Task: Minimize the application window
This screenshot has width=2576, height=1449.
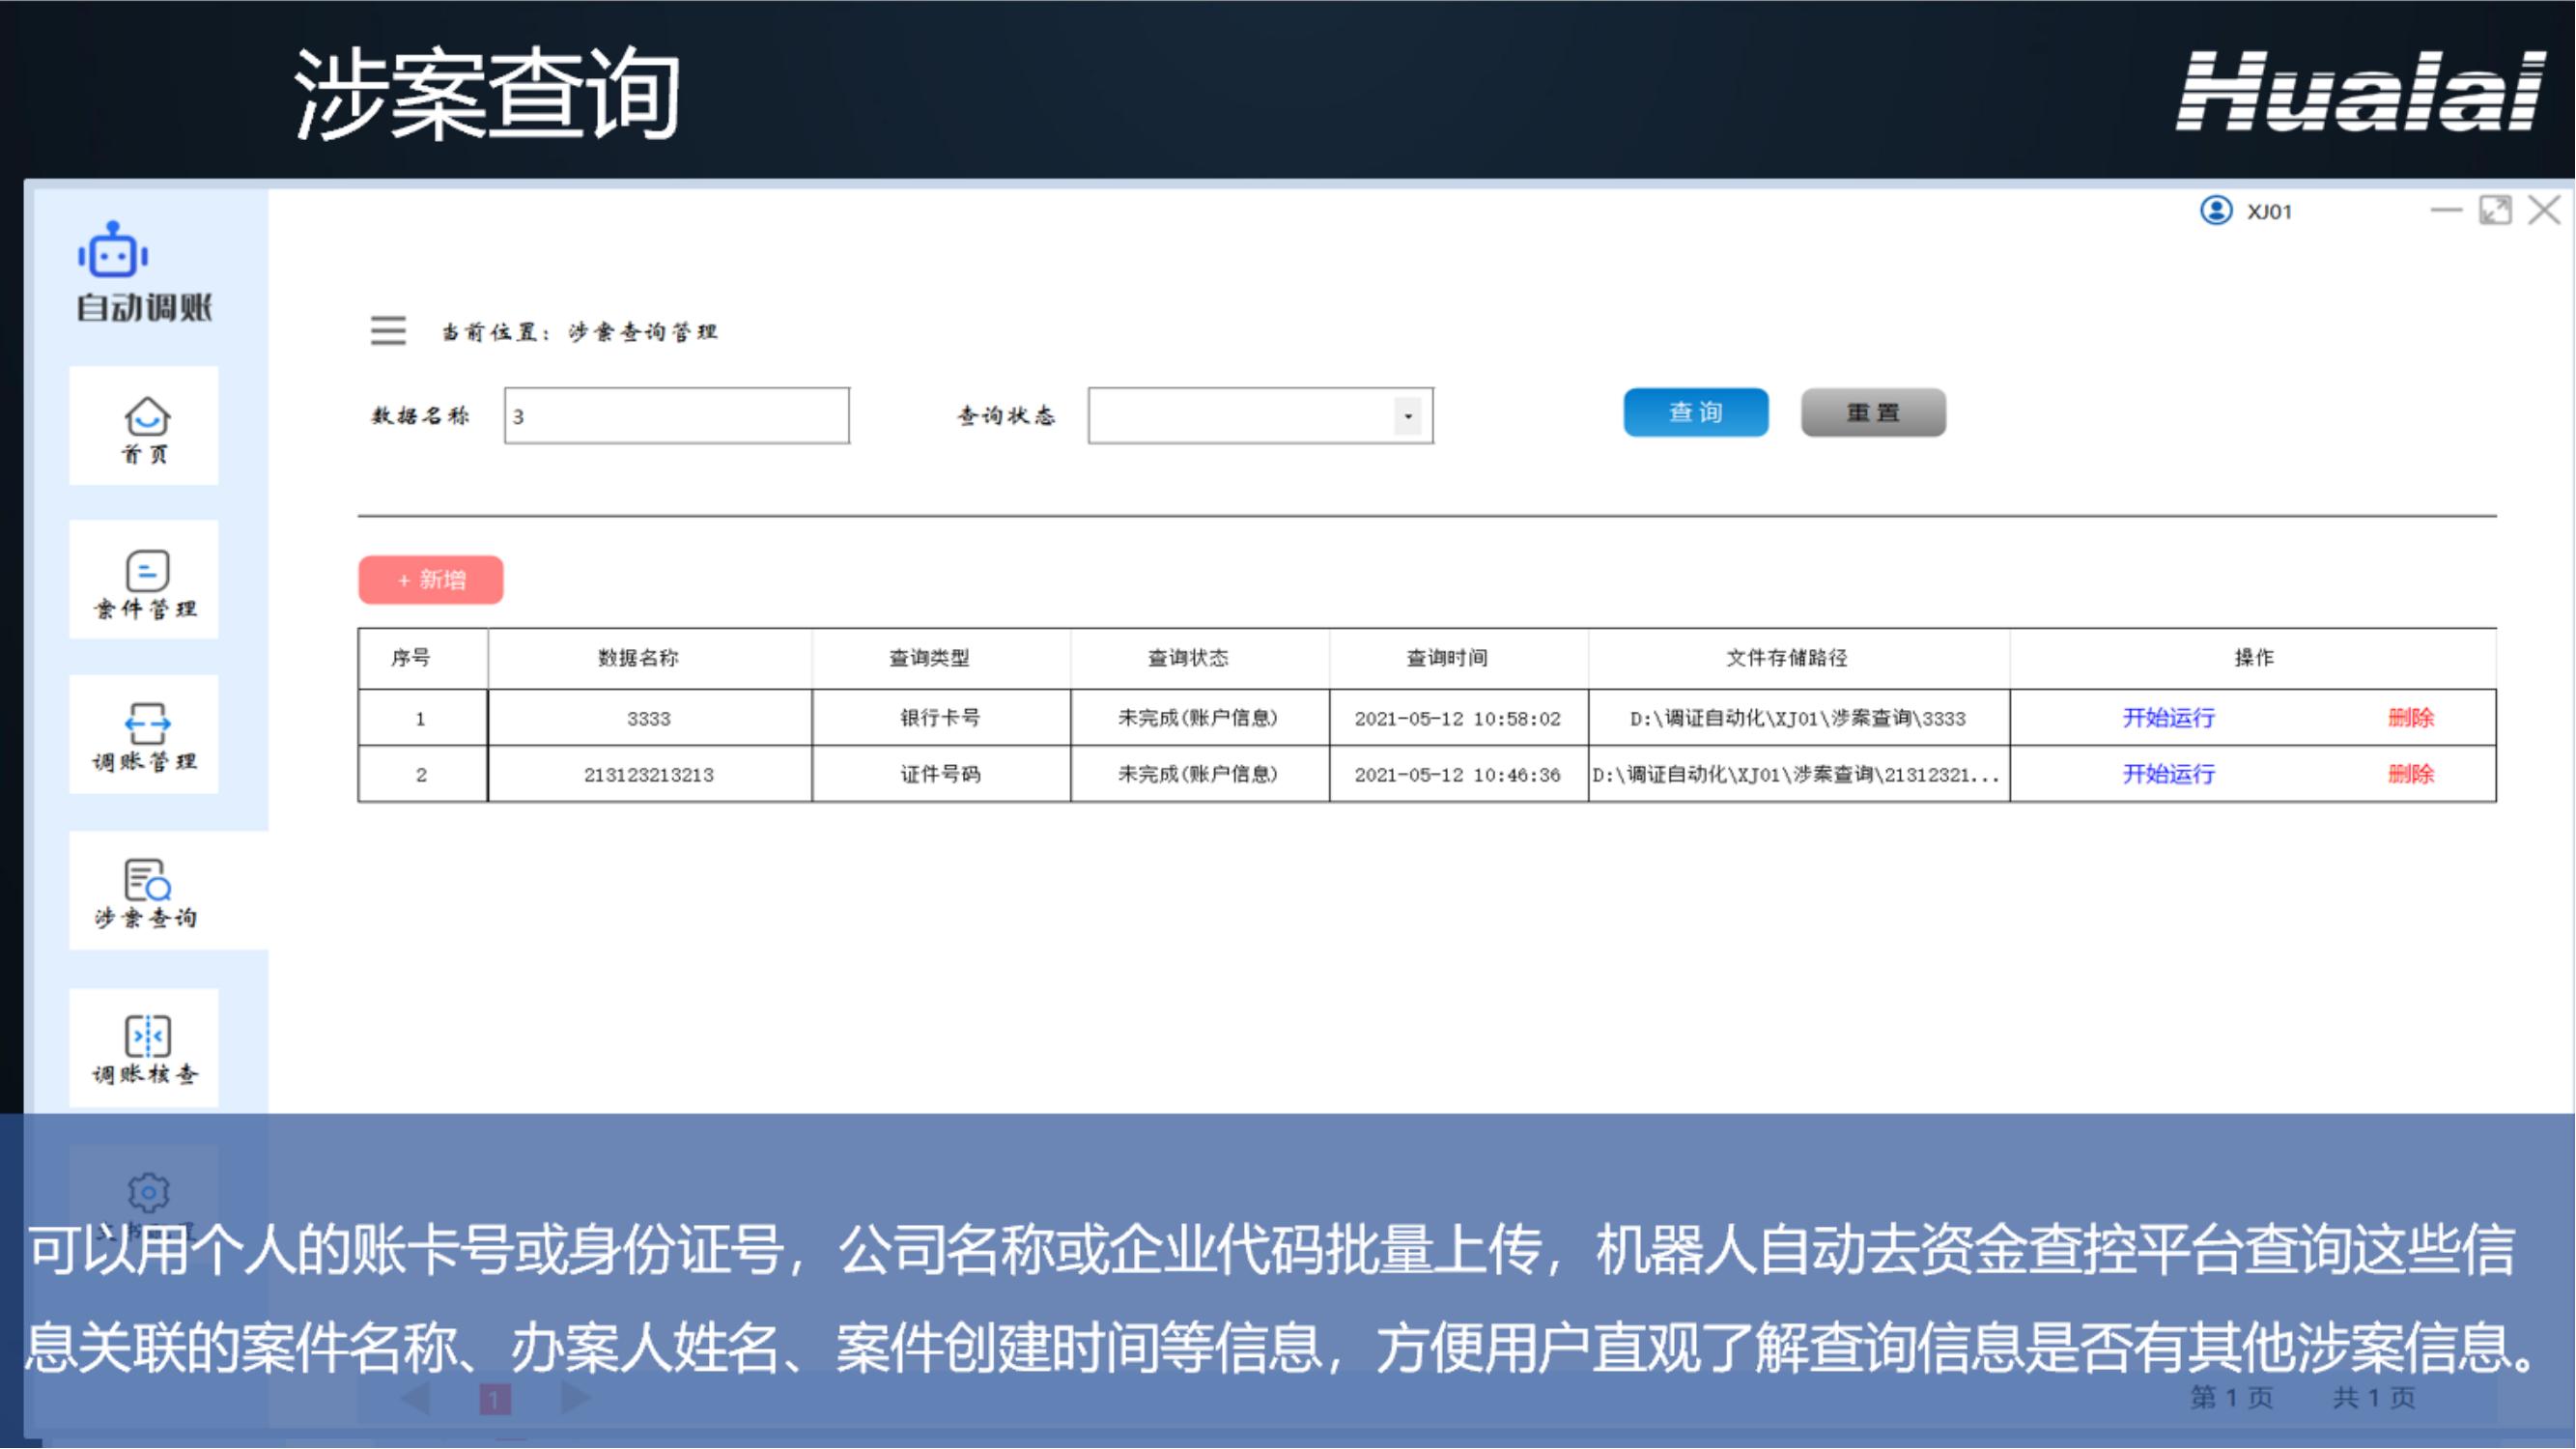Action: tap(2446, 210)
